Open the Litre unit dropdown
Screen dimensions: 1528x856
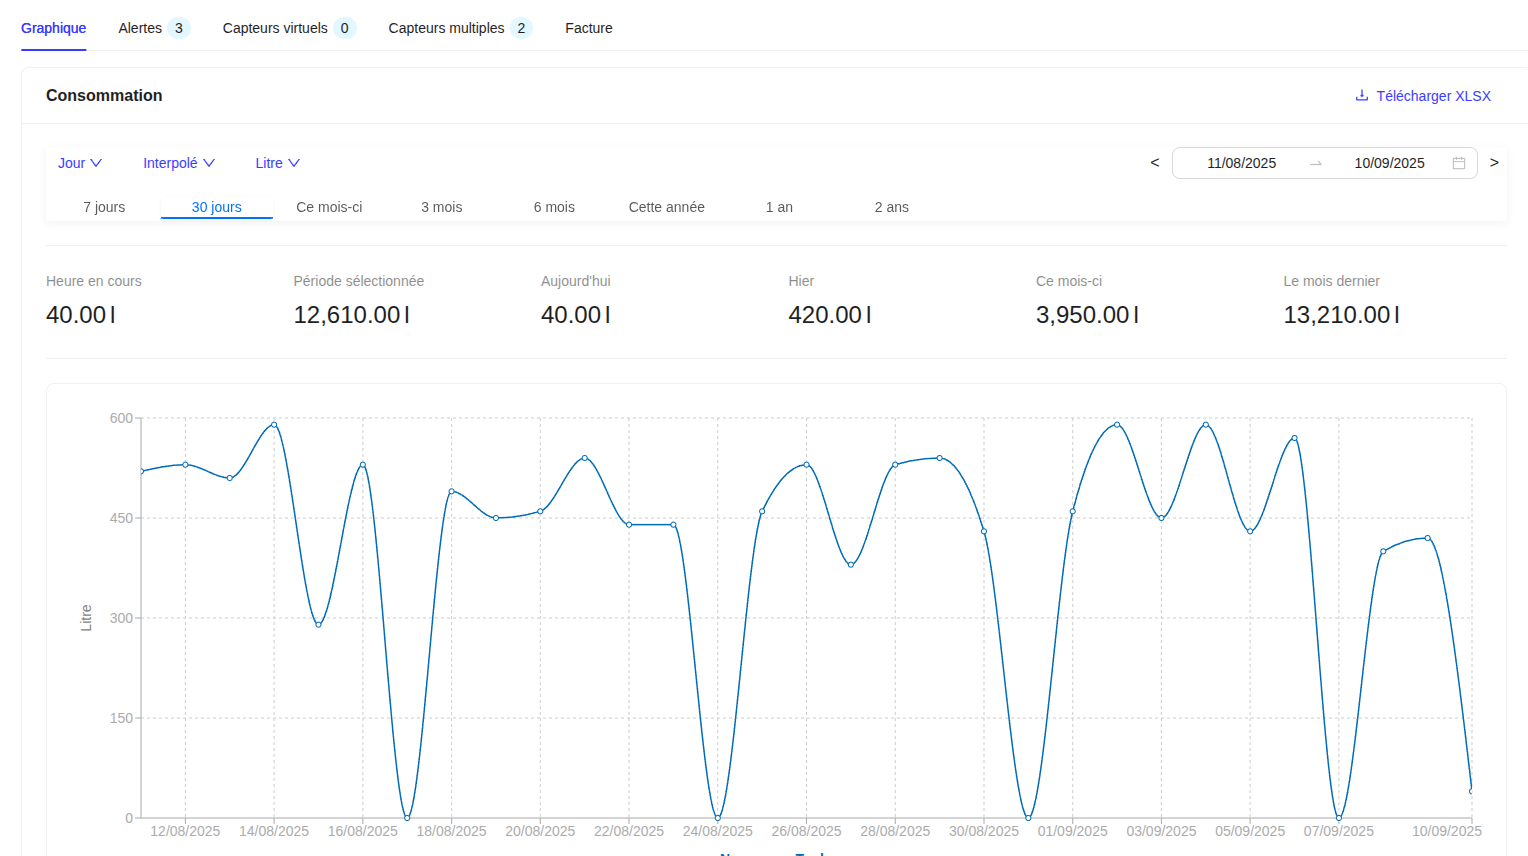coord(277,163)
